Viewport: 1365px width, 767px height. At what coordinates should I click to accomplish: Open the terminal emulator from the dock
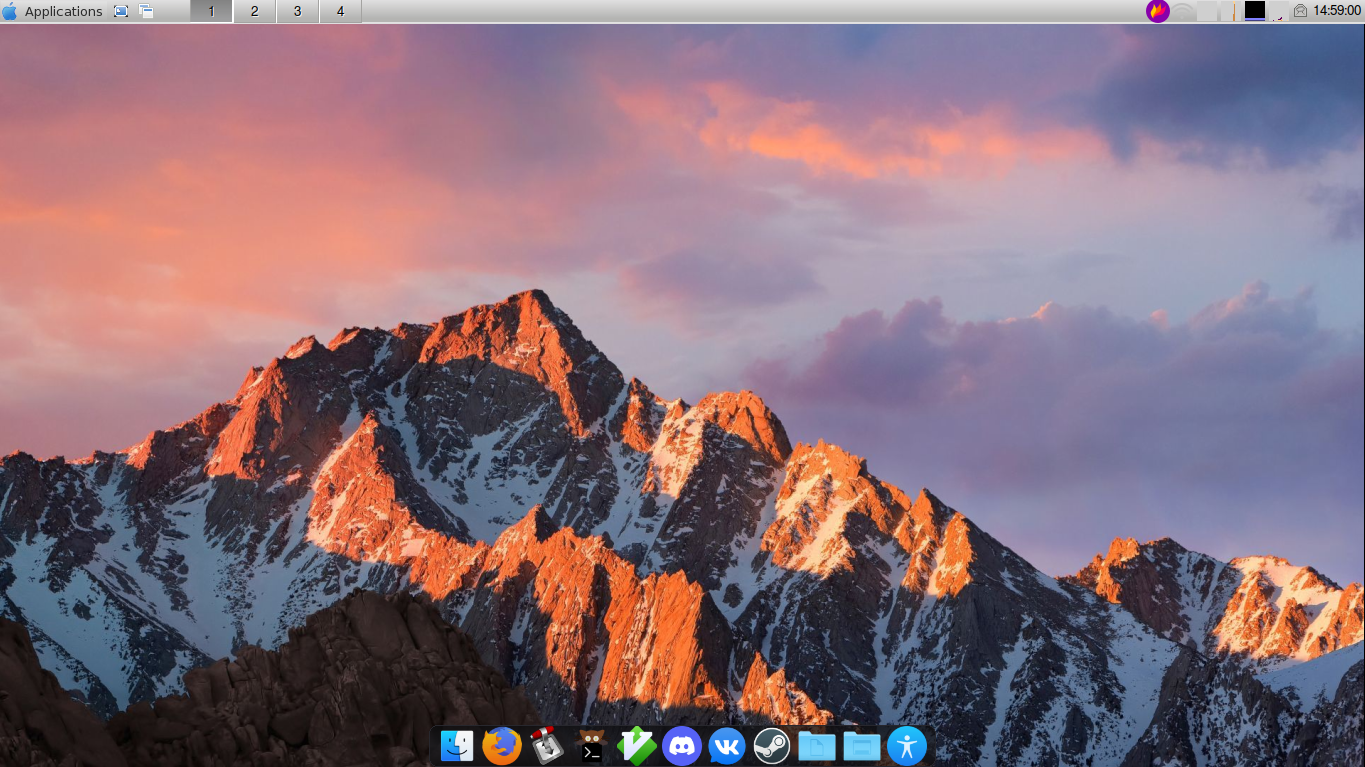[x=592, y=746]
